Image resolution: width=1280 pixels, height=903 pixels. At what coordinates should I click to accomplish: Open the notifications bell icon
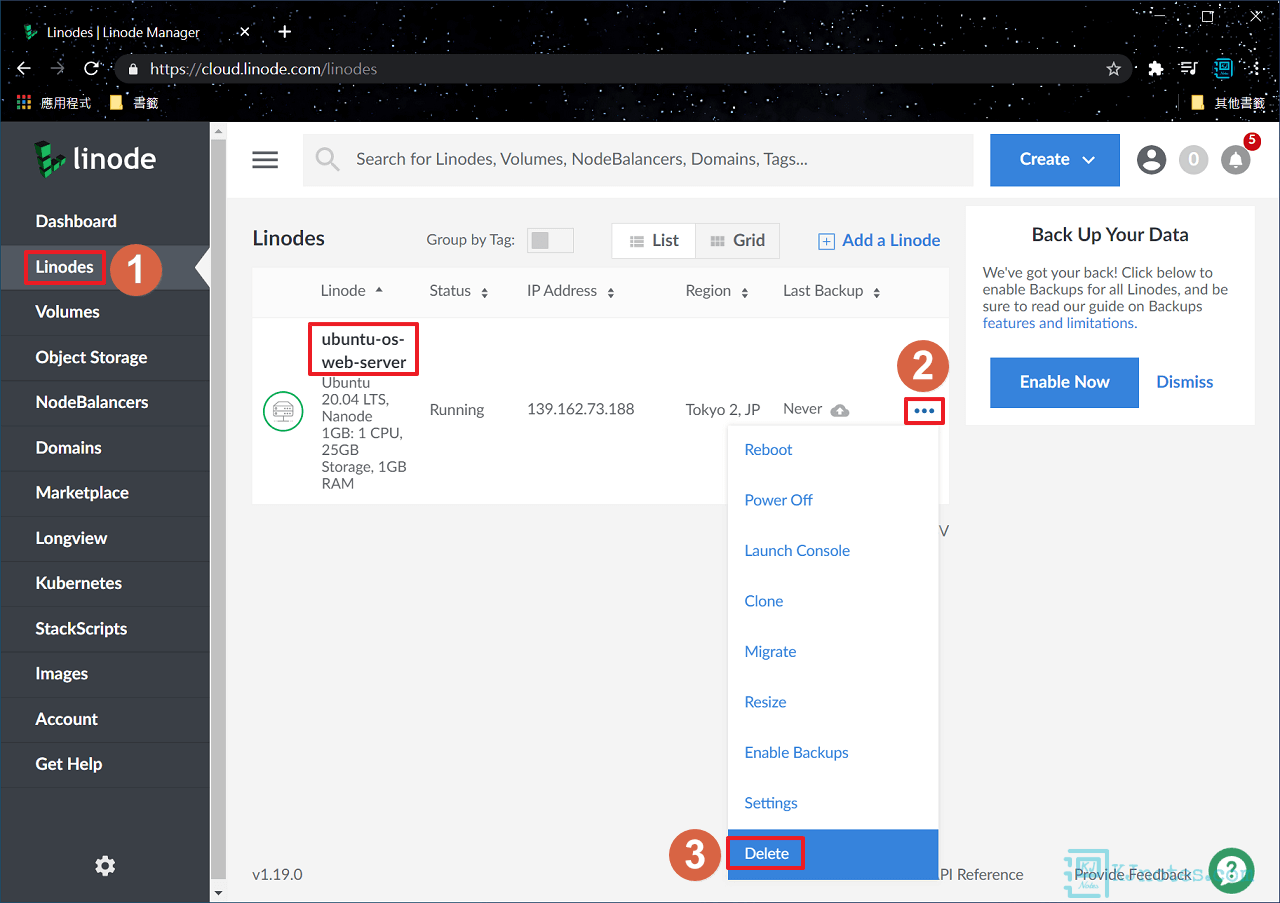tap(1236, 160)
